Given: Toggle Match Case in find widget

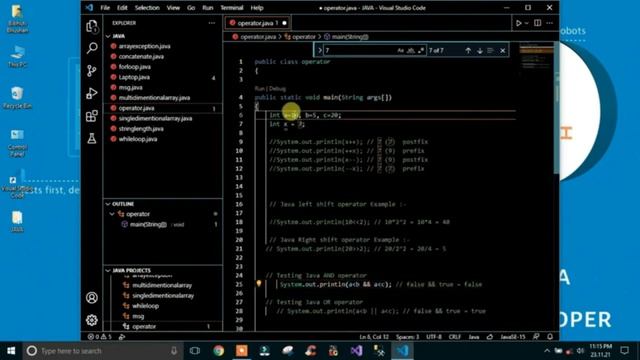Looking at the screenshot, I should pos(400,51).
